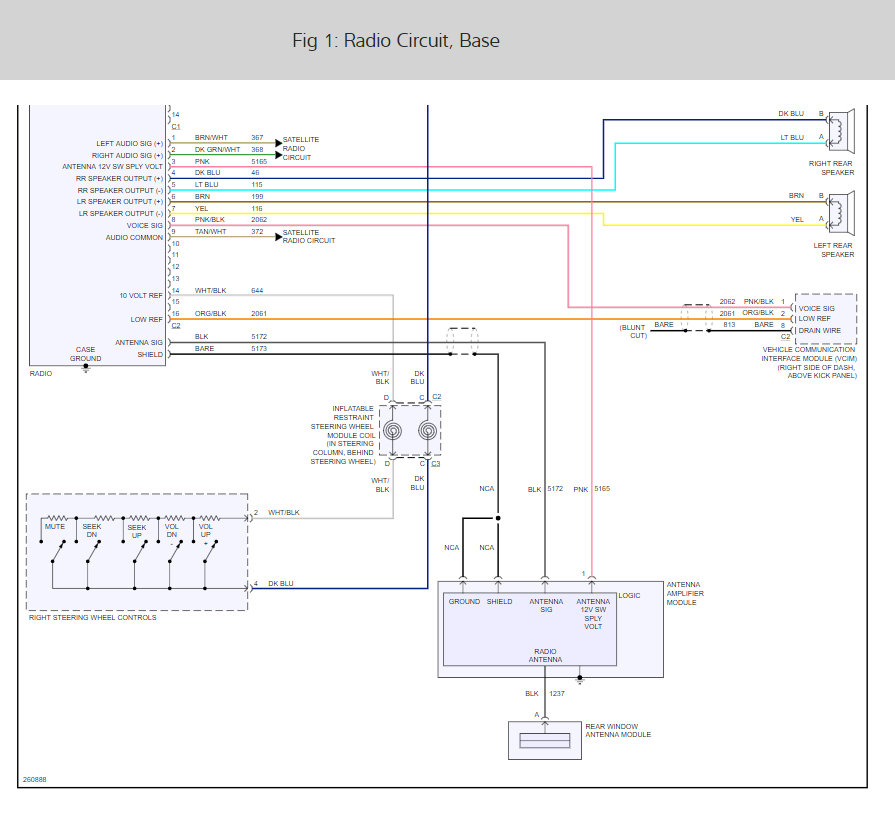Screen dimensions: 895x815
Task: Click circuit number '5173' on BARE wire
Action: pos(259,348)
